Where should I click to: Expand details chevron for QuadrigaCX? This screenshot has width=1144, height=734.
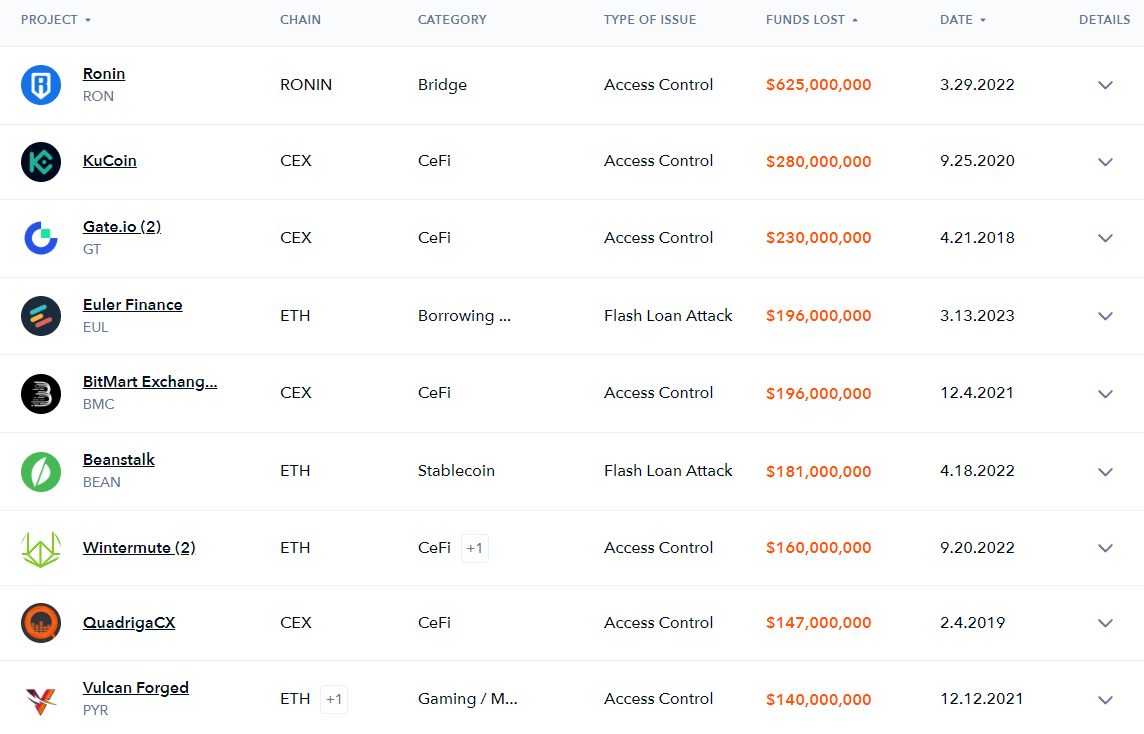tap(1105, 623)
